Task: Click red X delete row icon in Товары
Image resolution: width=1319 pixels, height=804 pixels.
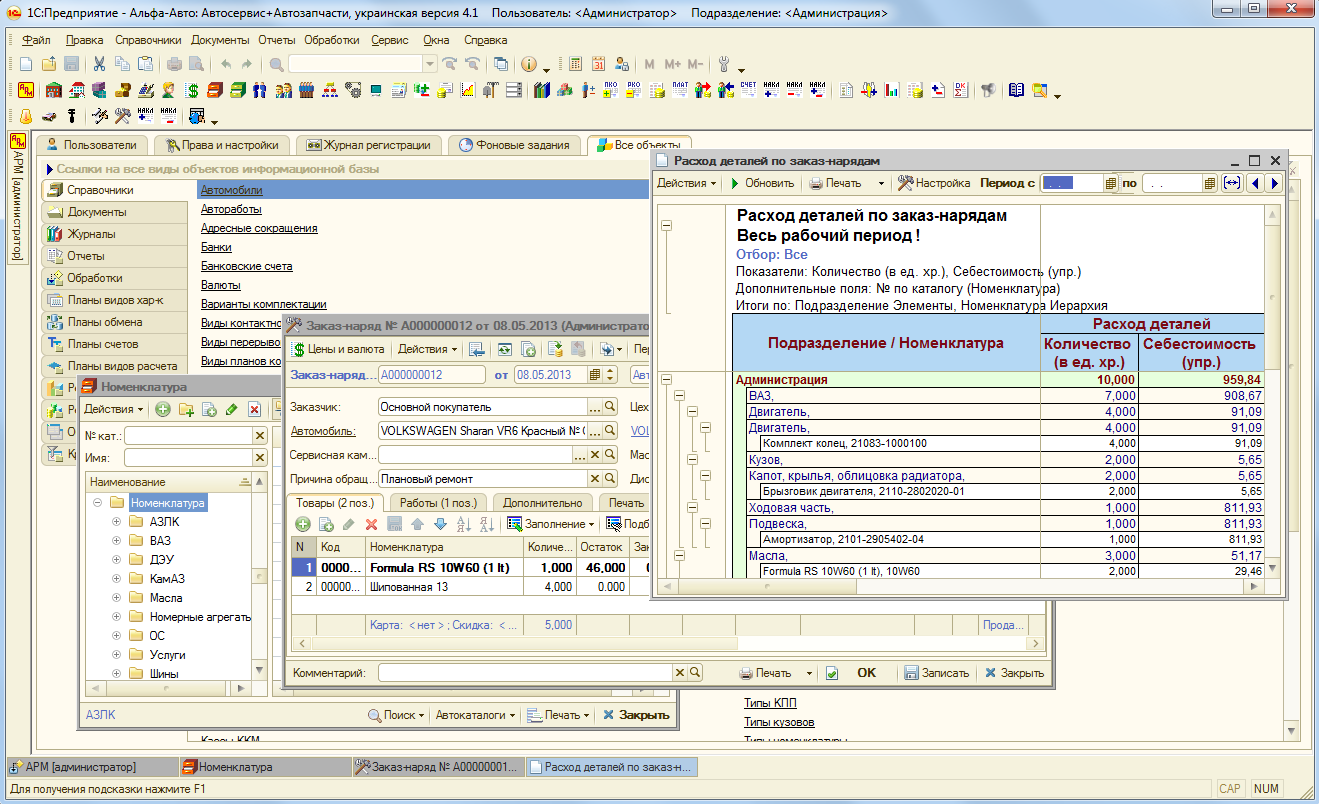Action: point(371,524)
